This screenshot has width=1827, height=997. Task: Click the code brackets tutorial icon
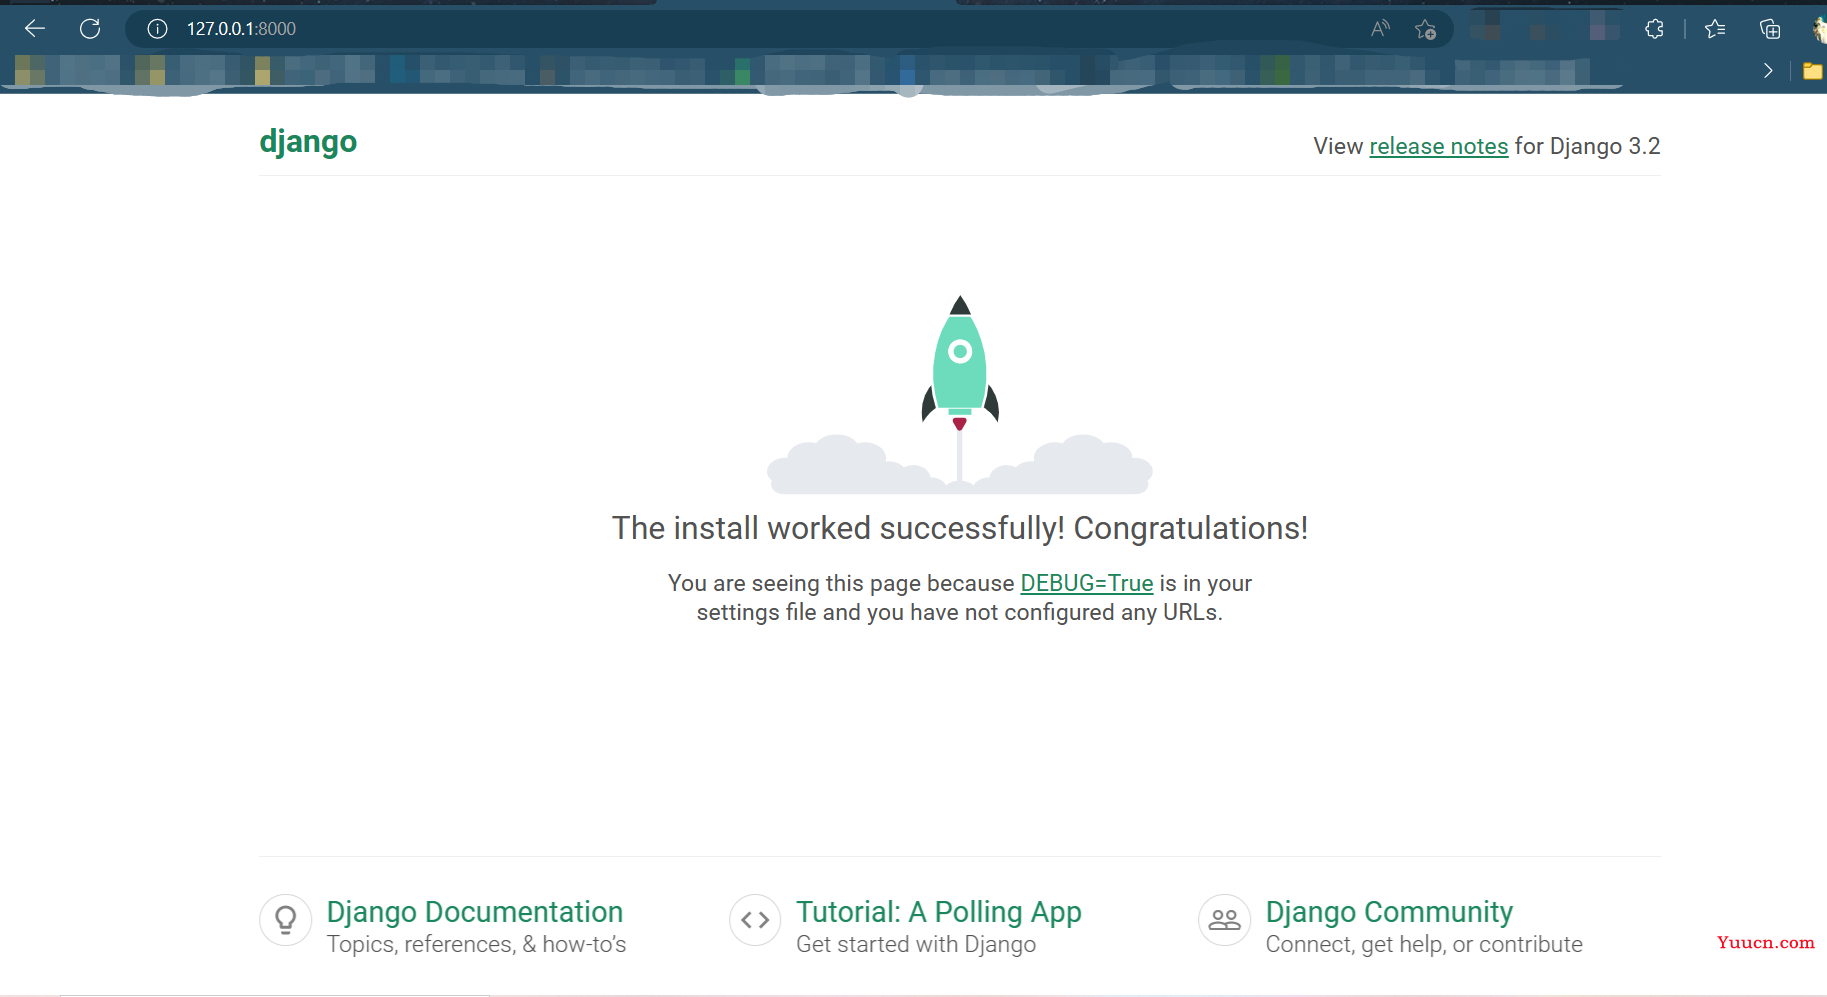pos(755,920)
